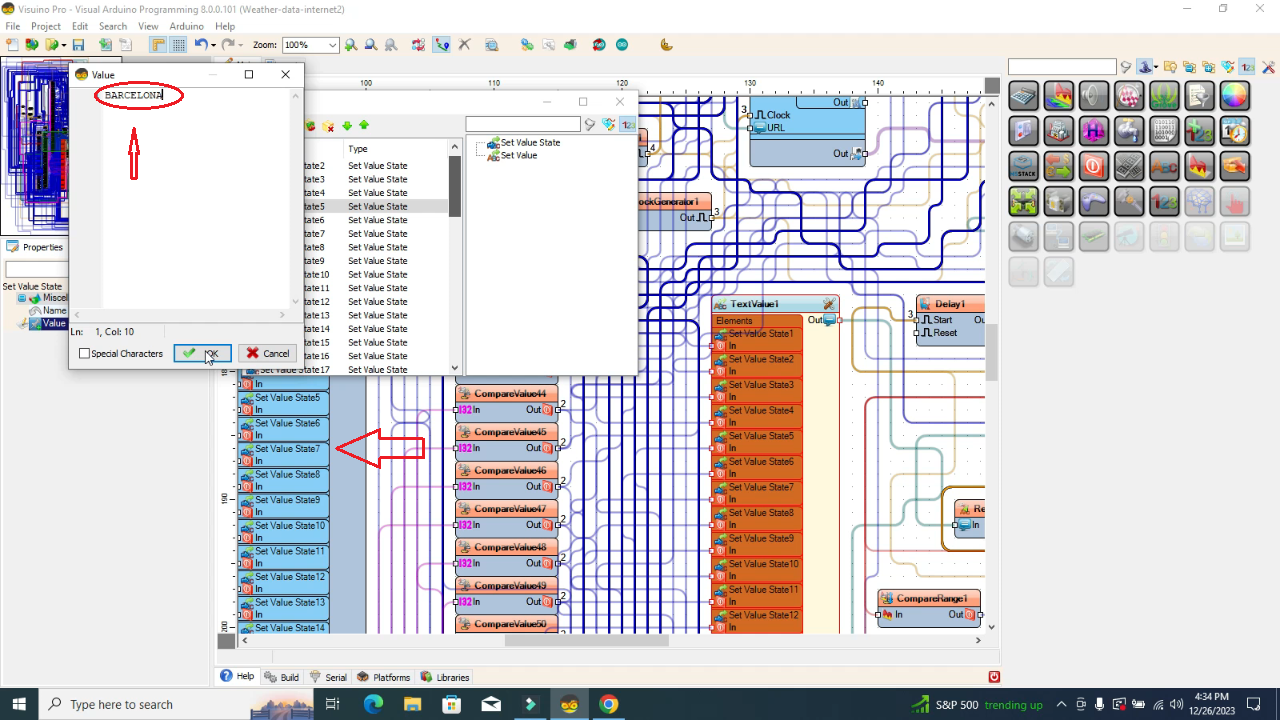This screenshot has height=720, width=1280.
Task: Click the component palette search field
Action: (x=1062, y=67)
